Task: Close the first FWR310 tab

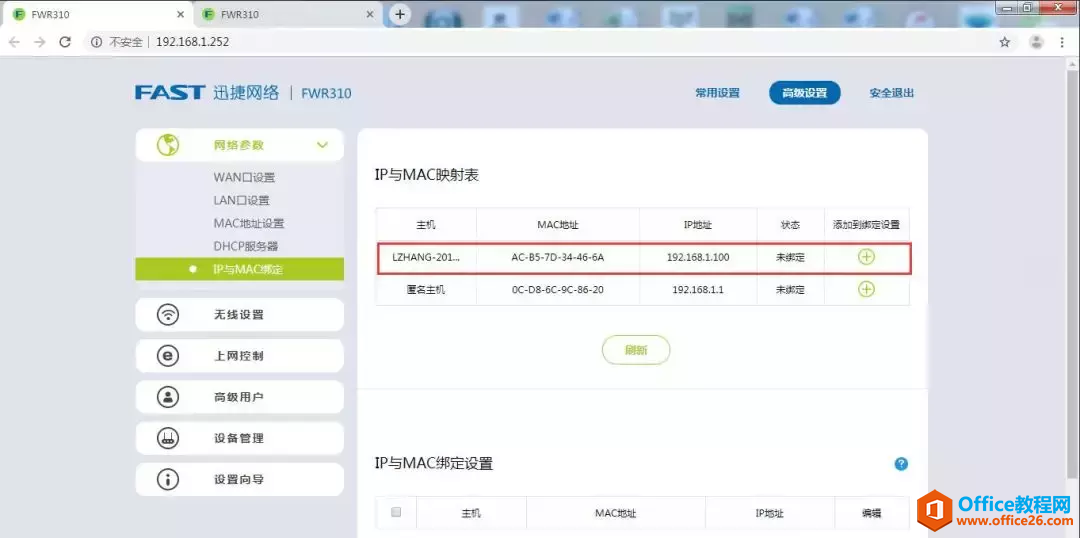Action: [180, 14]
